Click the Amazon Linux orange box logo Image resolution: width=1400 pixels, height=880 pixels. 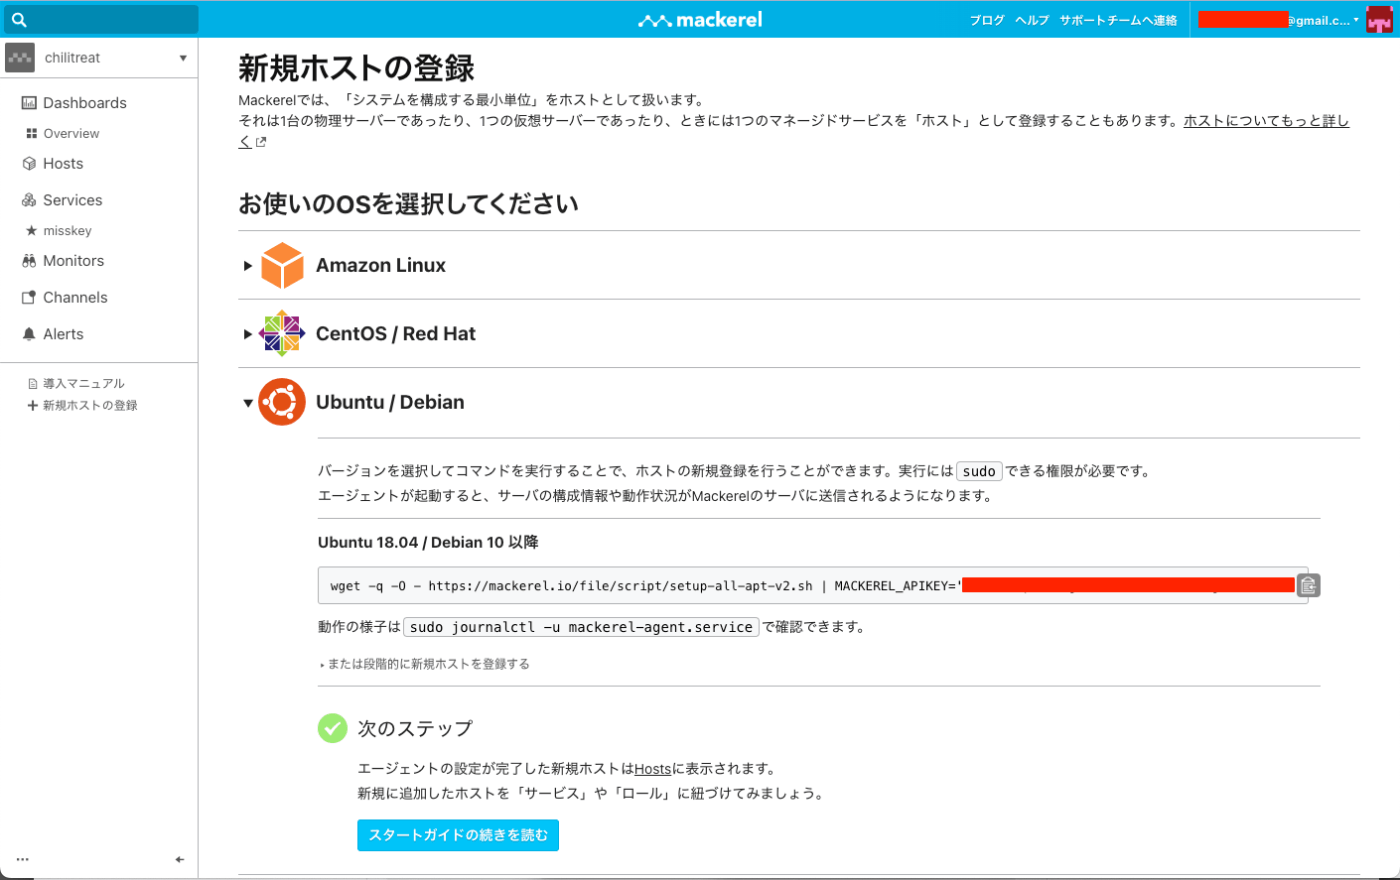pyautogui.click(x=282, y=265)
